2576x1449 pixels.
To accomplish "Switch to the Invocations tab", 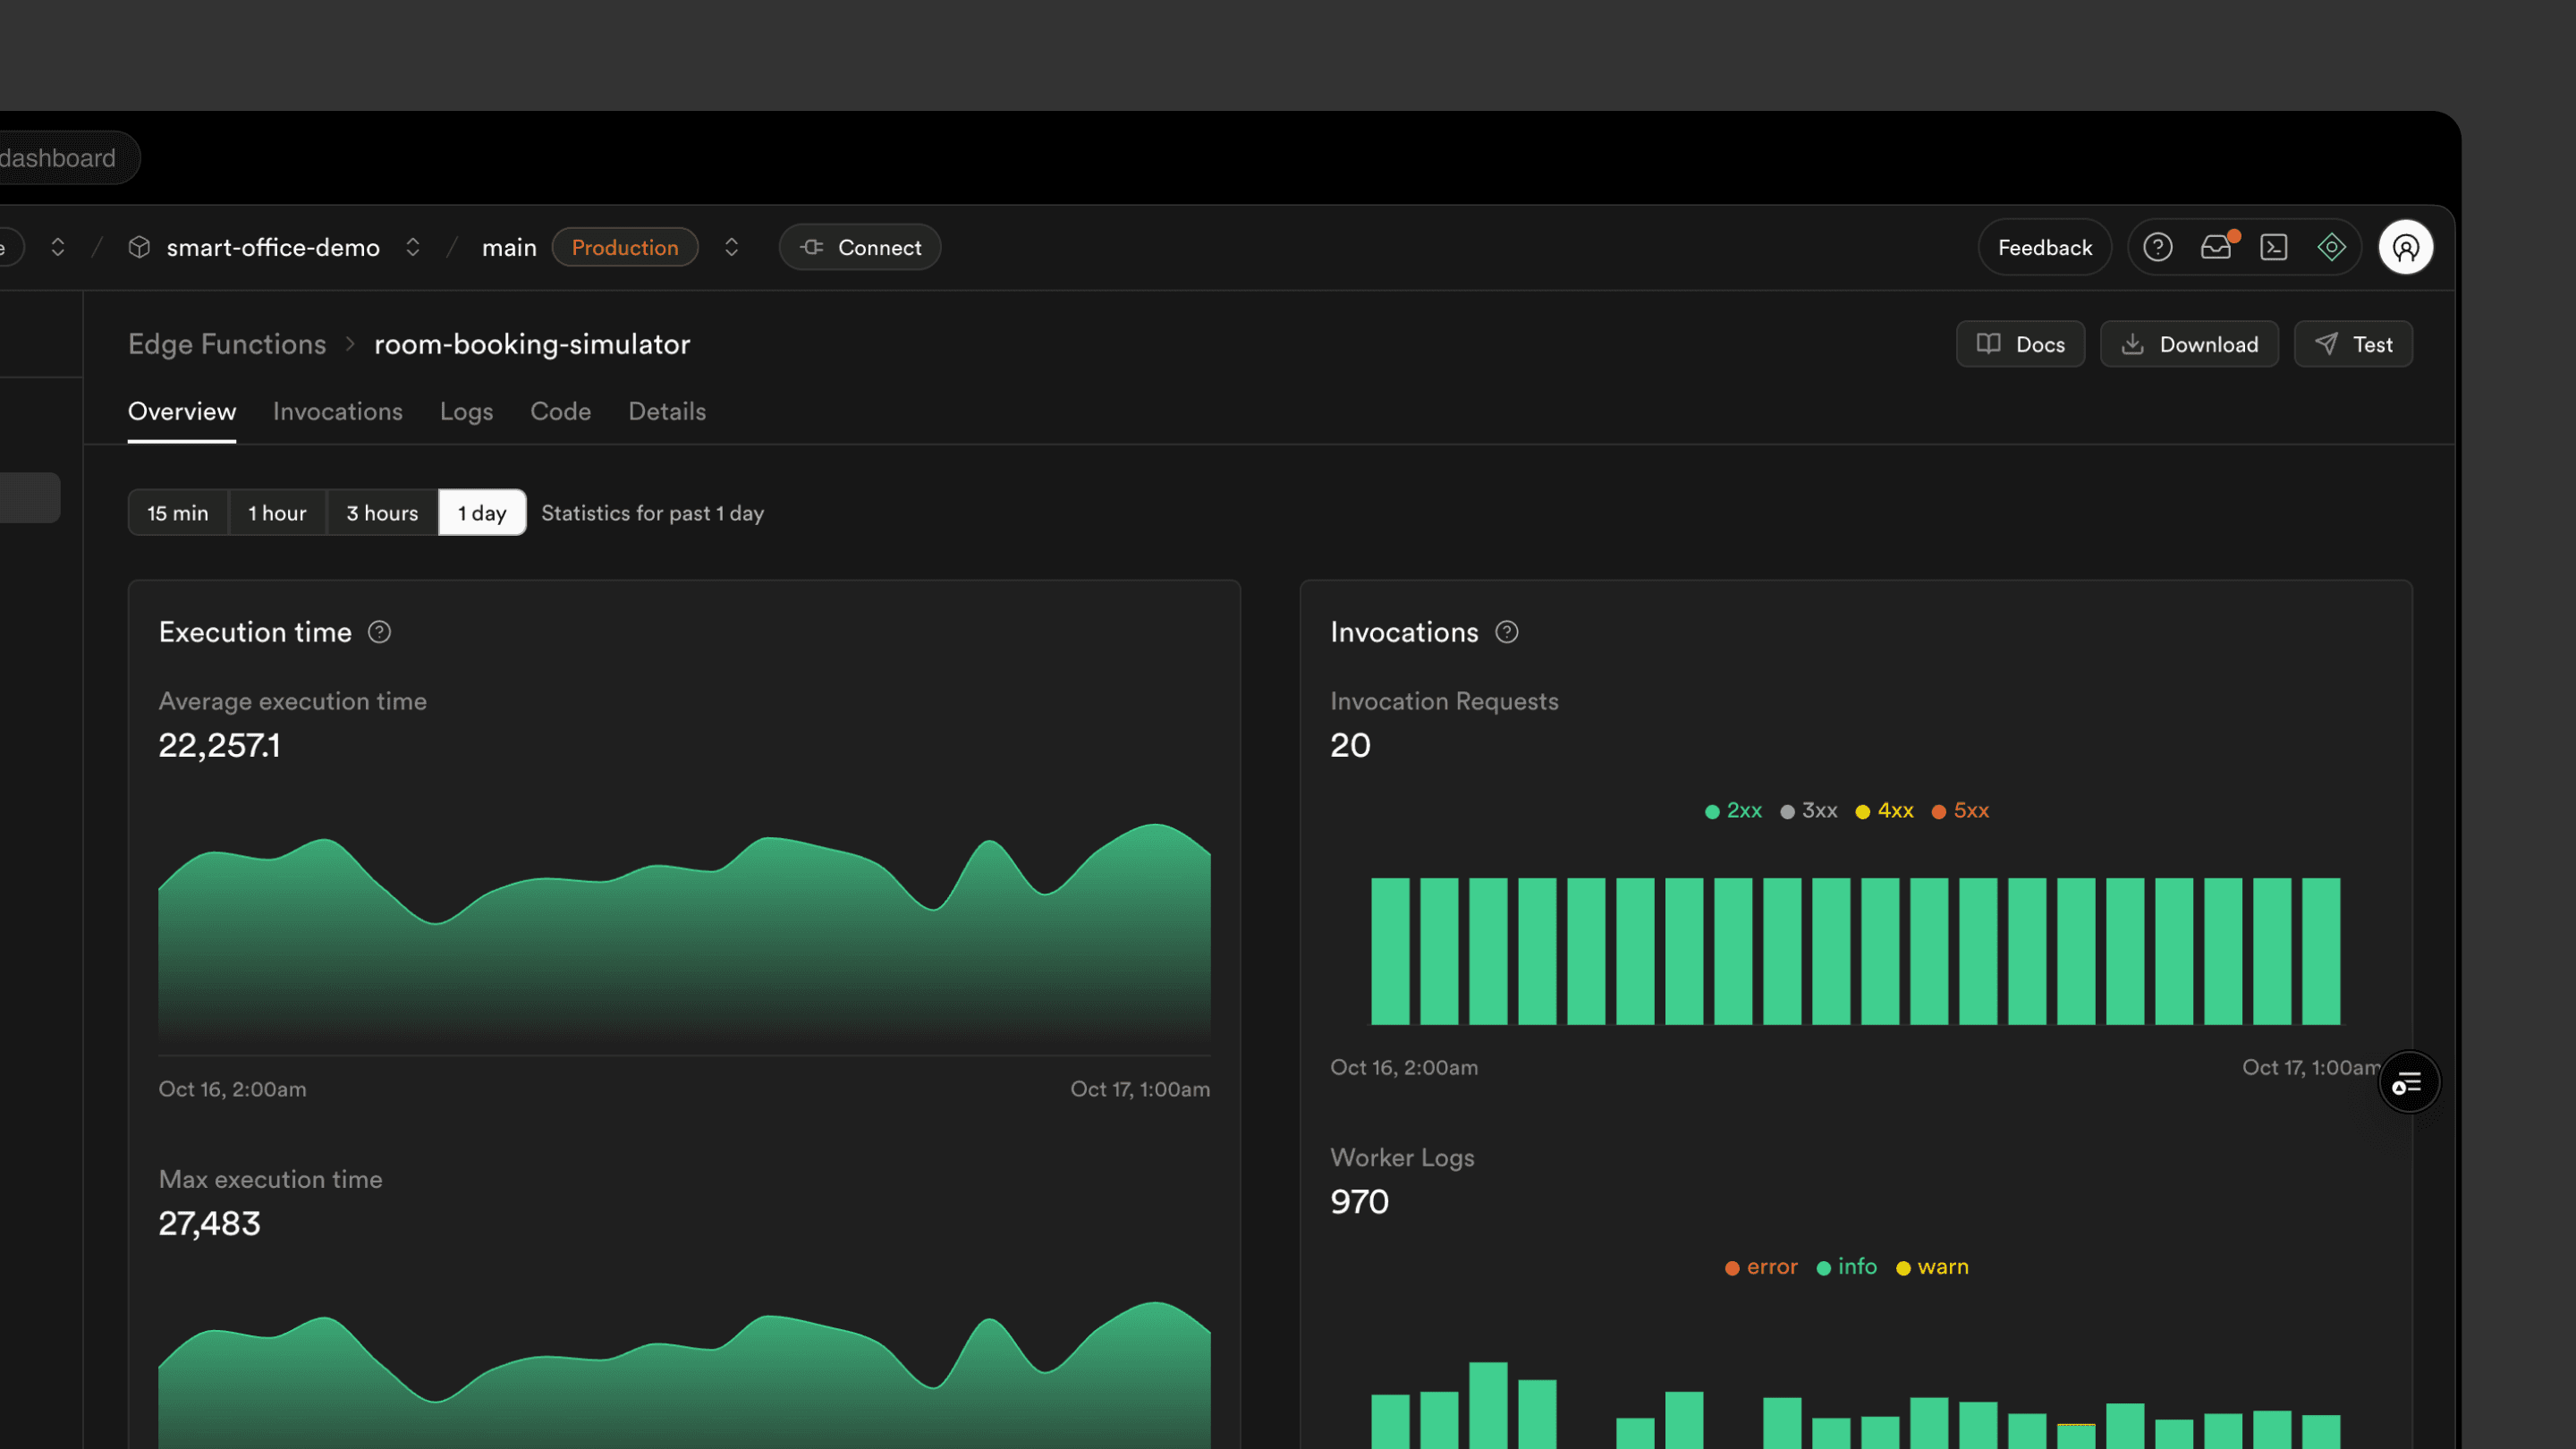I will click(x=337, y=411).
